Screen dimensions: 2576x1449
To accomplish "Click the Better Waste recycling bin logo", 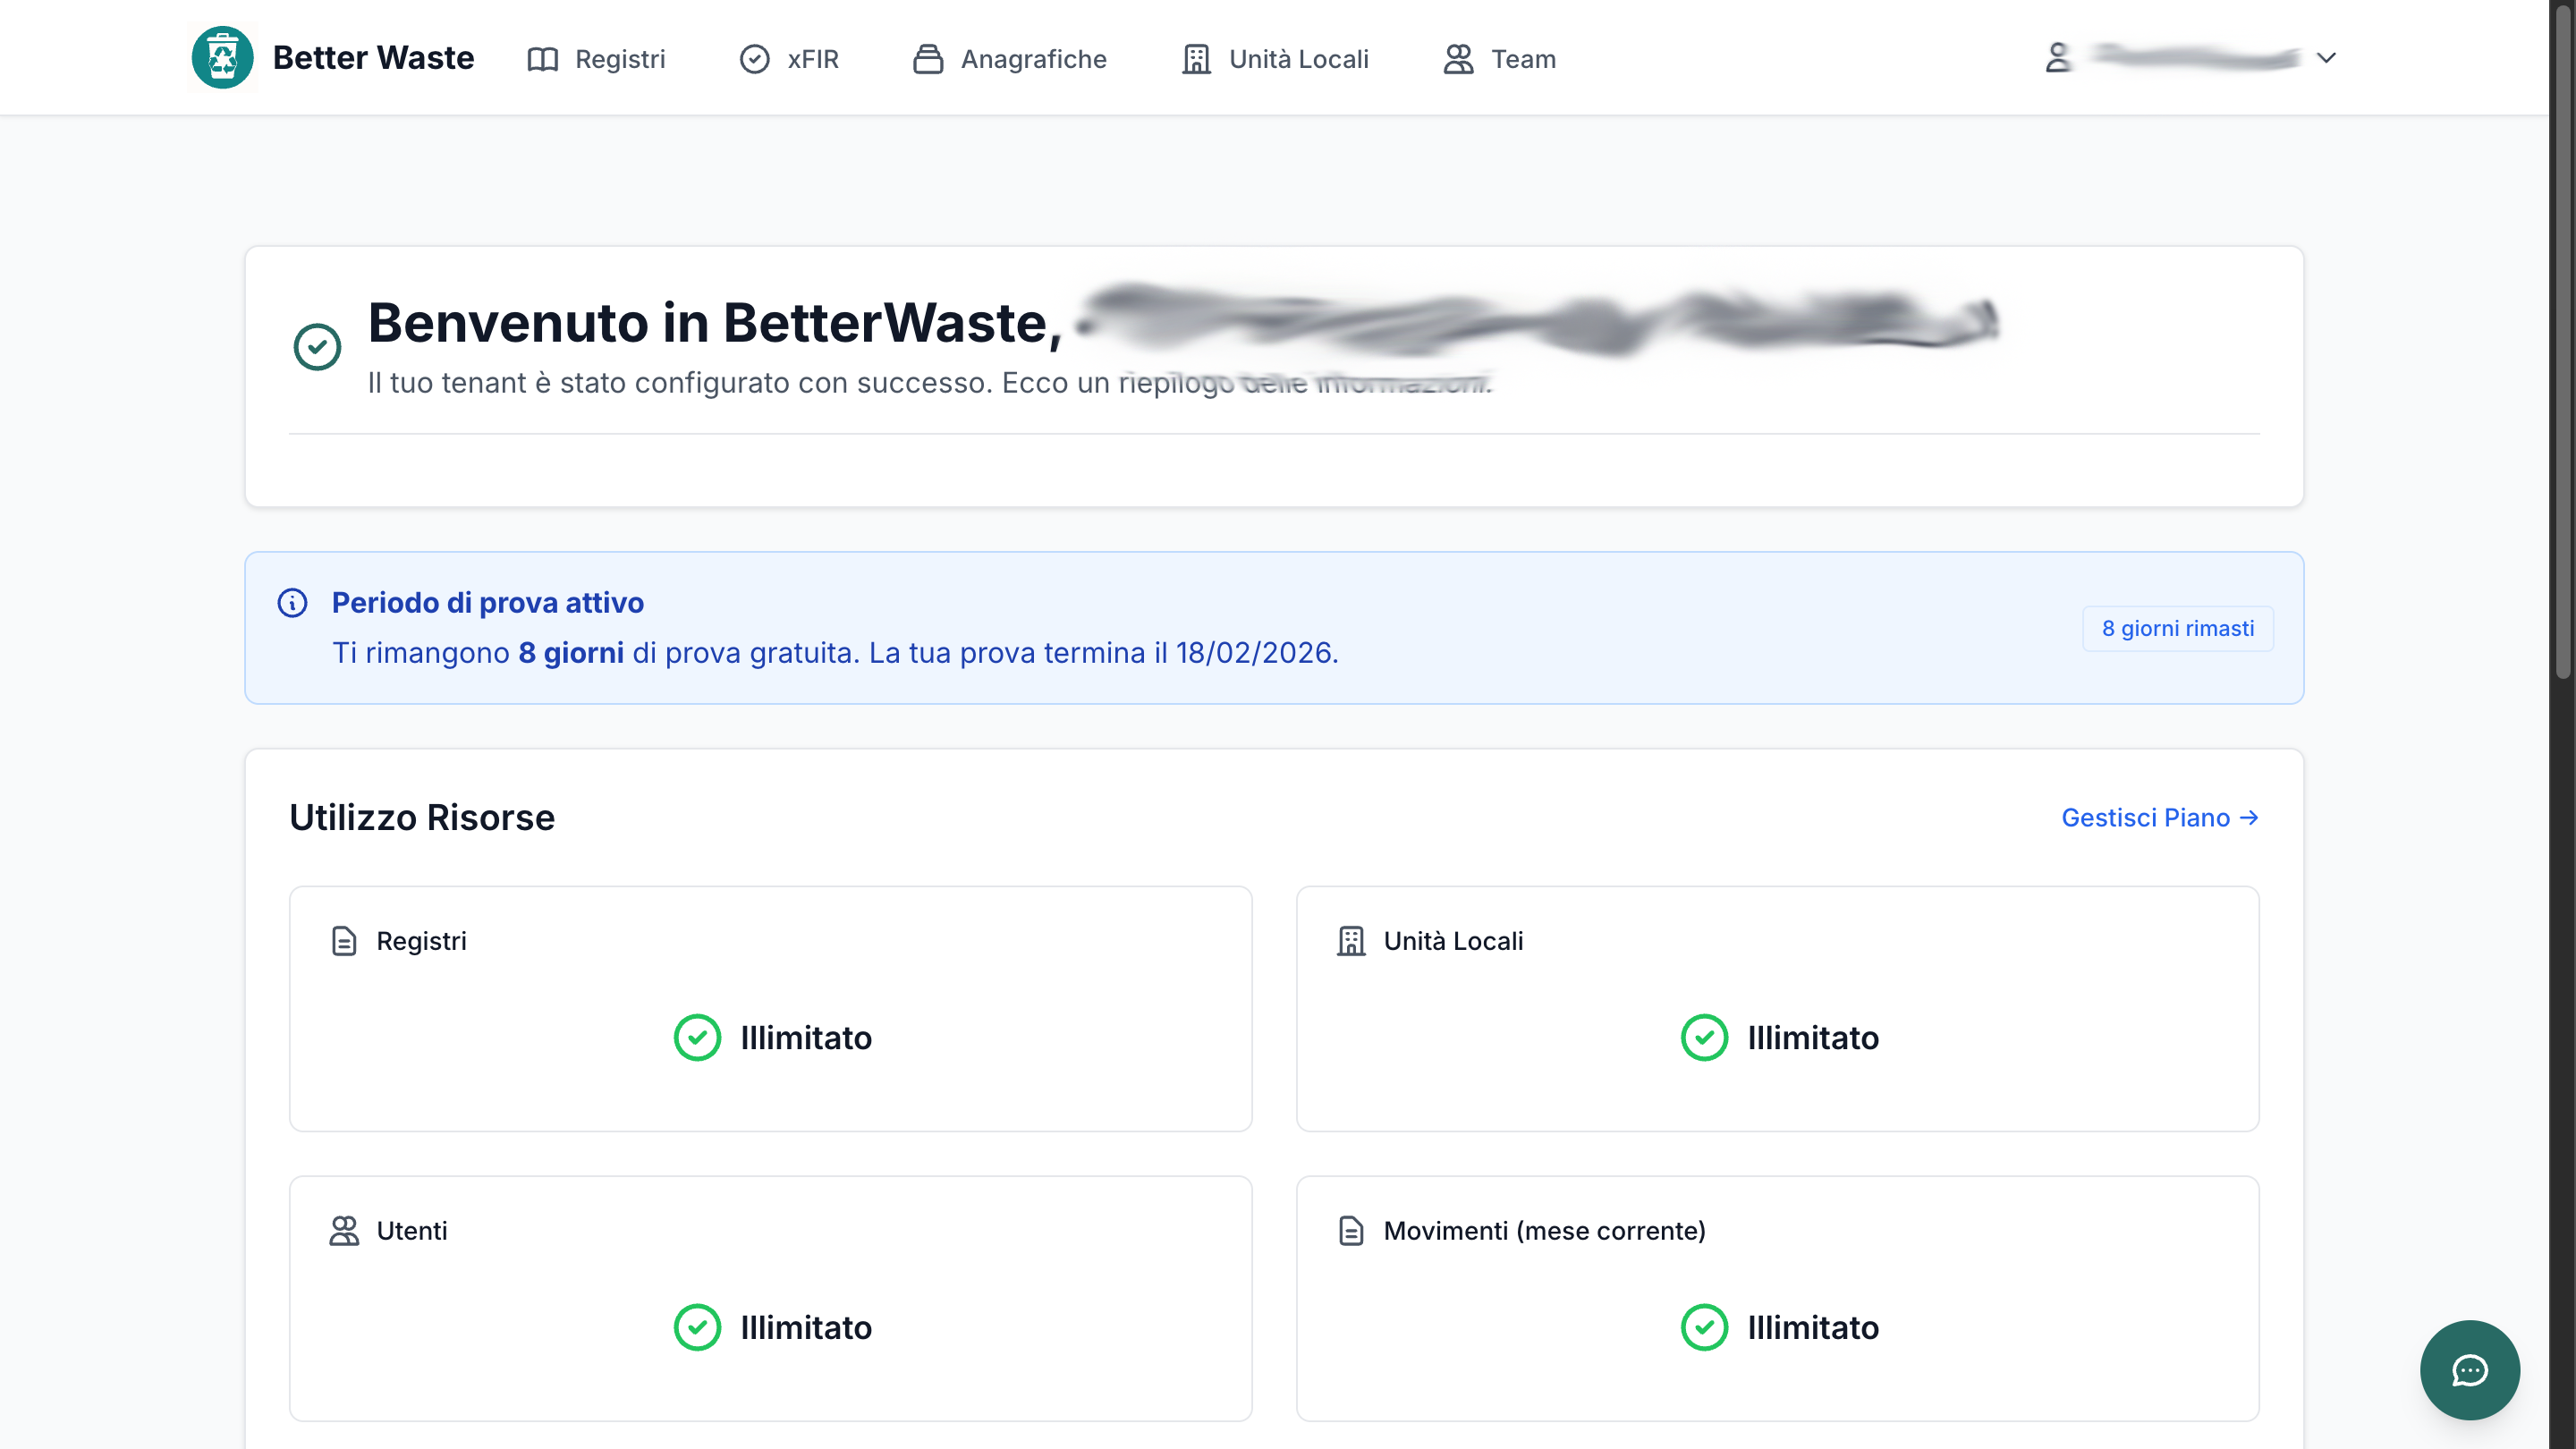I will [222, 58].
